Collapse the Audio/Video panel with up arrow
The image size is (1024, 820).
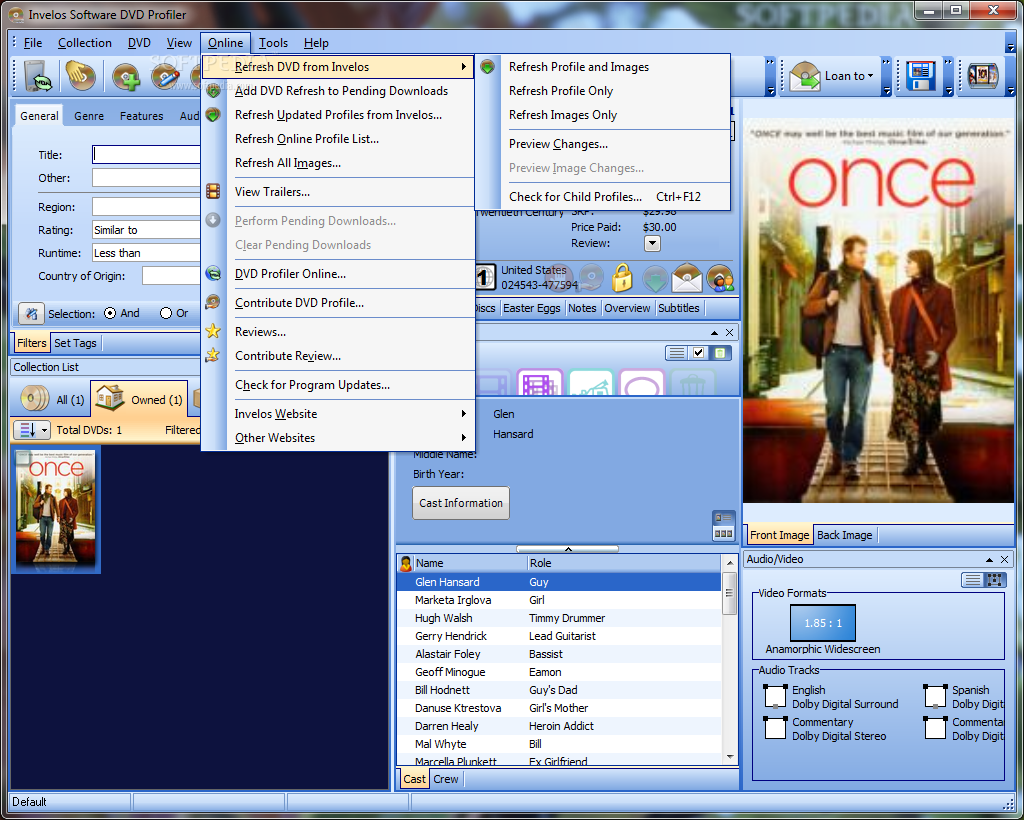tap(989, 560)
